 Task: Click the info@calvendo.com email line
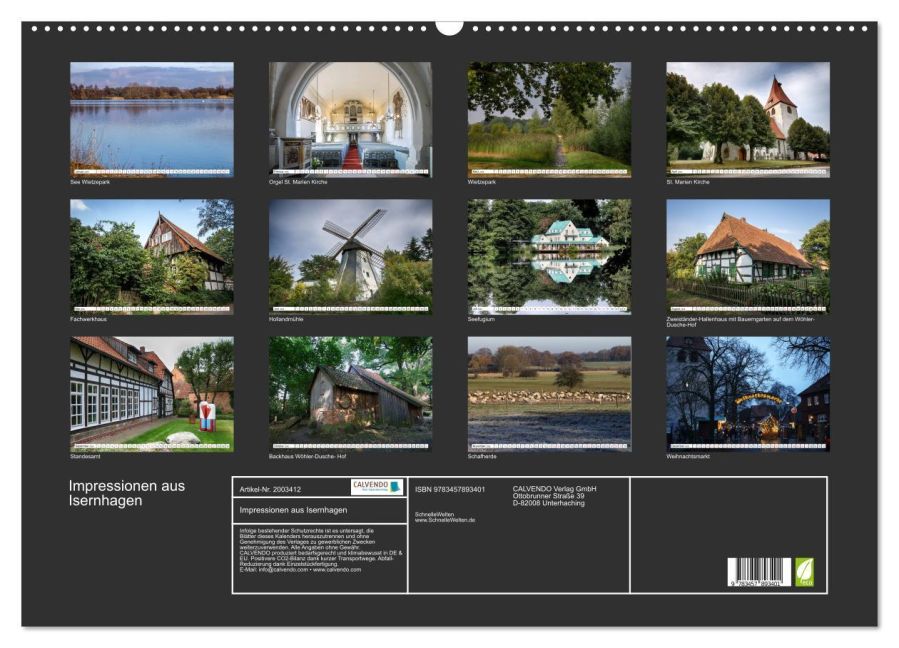tap(300, 569)
